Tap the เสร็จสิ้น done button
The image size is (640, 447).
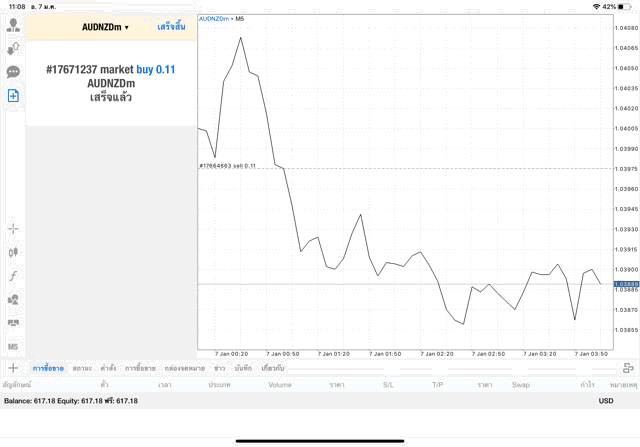[x=171, y=27]
